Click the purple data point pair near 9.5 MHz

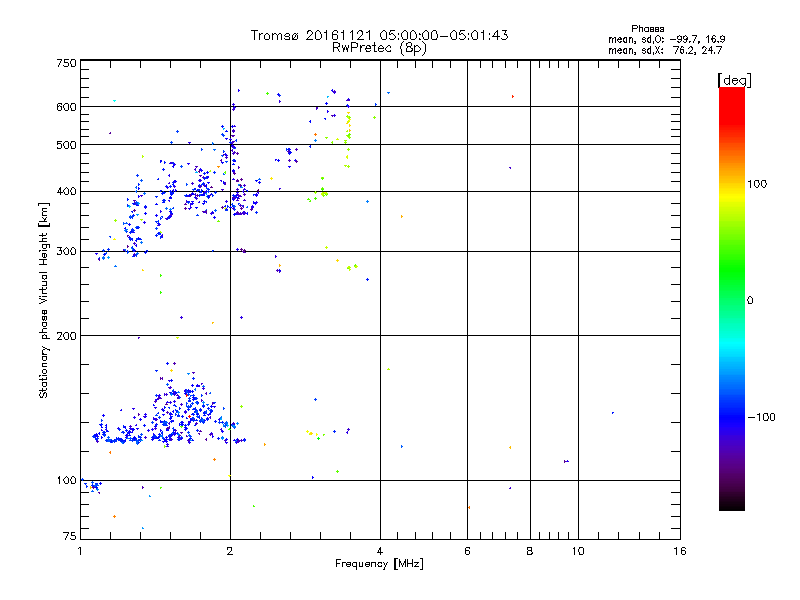(566, 461)
